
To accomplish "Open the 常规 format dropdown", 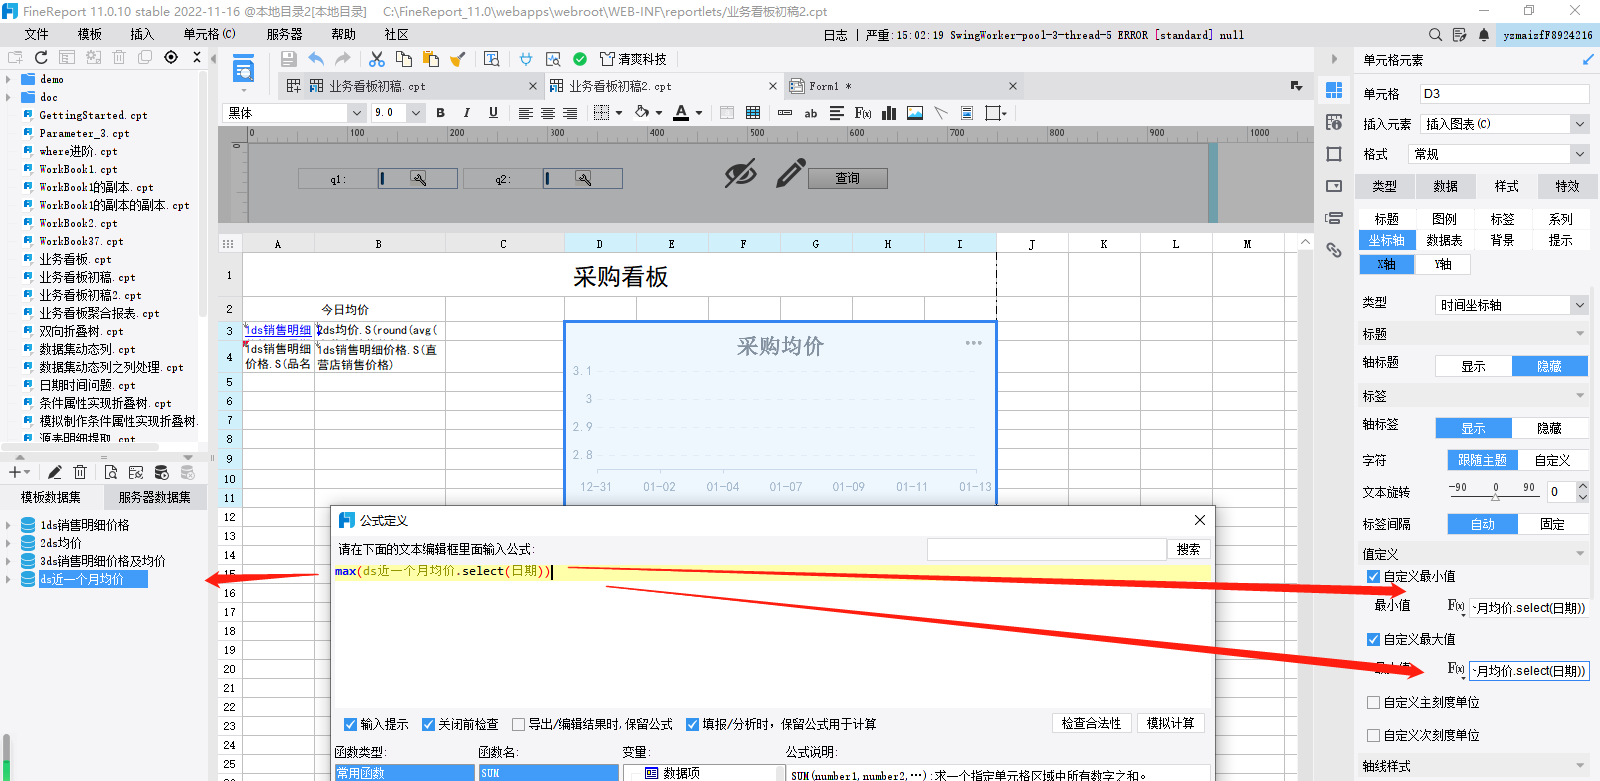I will (x=1579, y=154).
